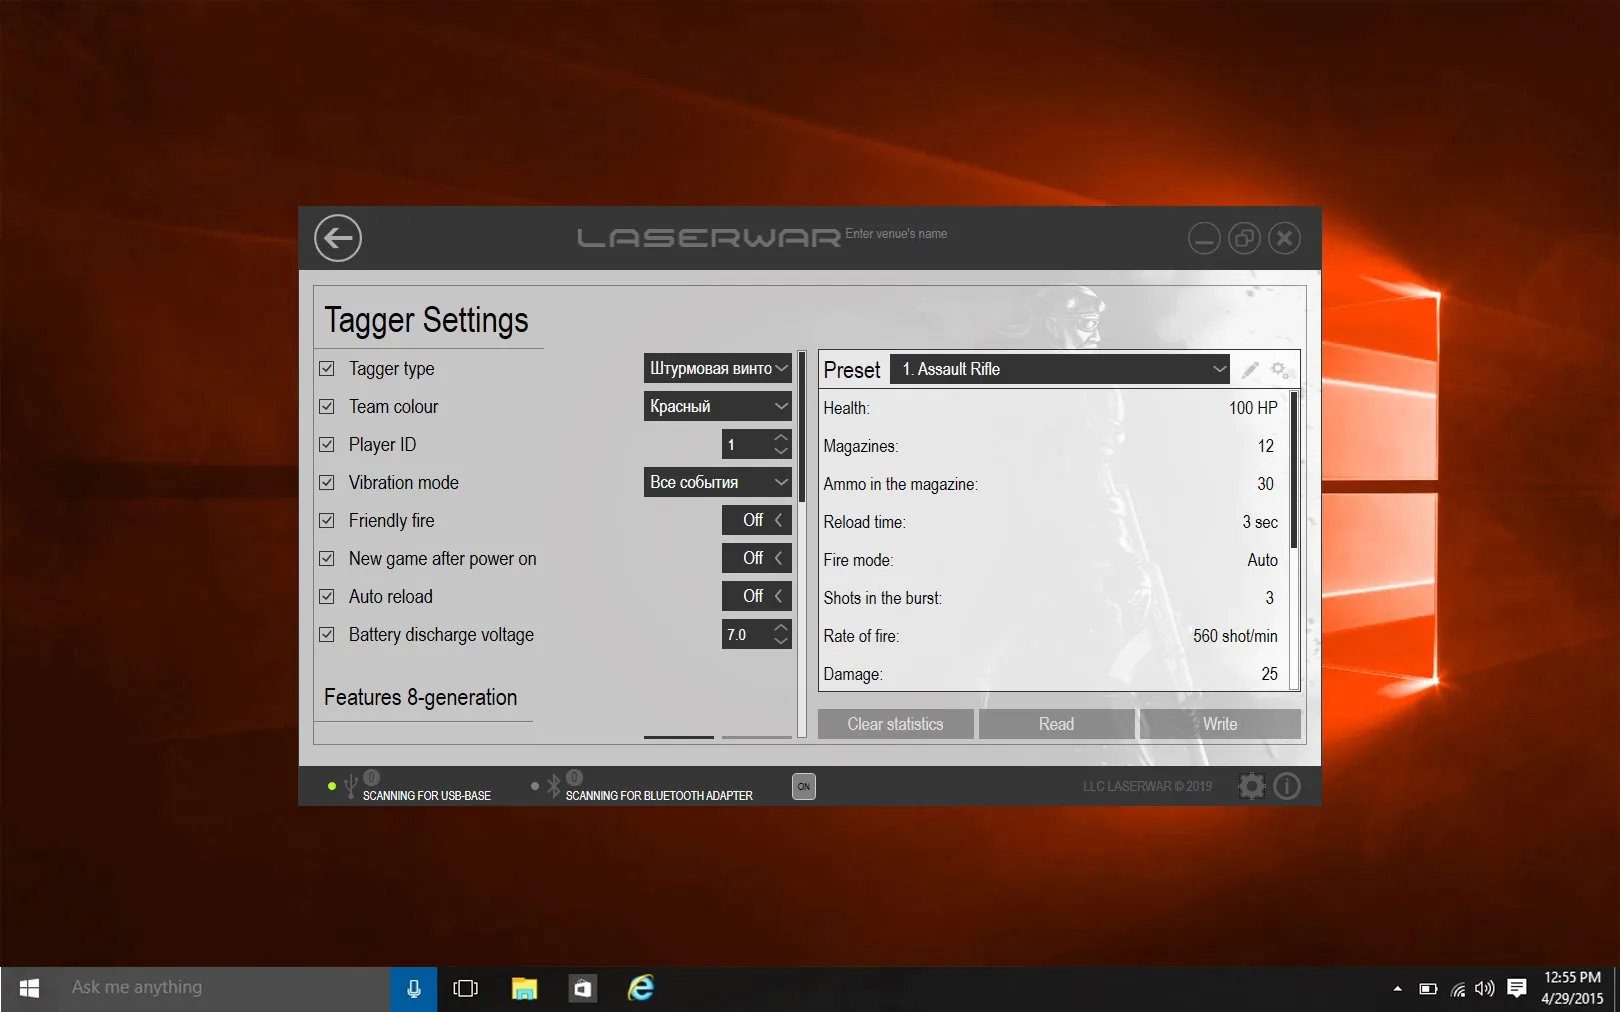Open the Tagger type dropdown

[x=718, y=368]
